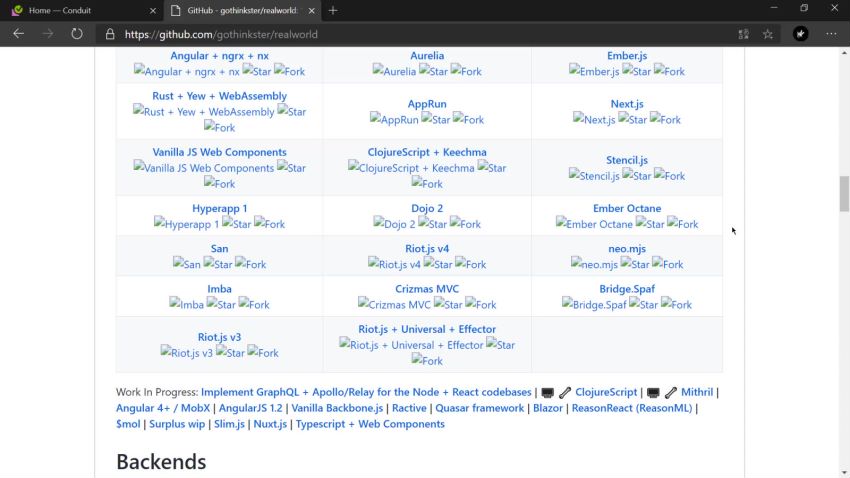850x478 pixels.
Task: Click the Fork badge under Ember Octane
Action: [x=682, y=224]
